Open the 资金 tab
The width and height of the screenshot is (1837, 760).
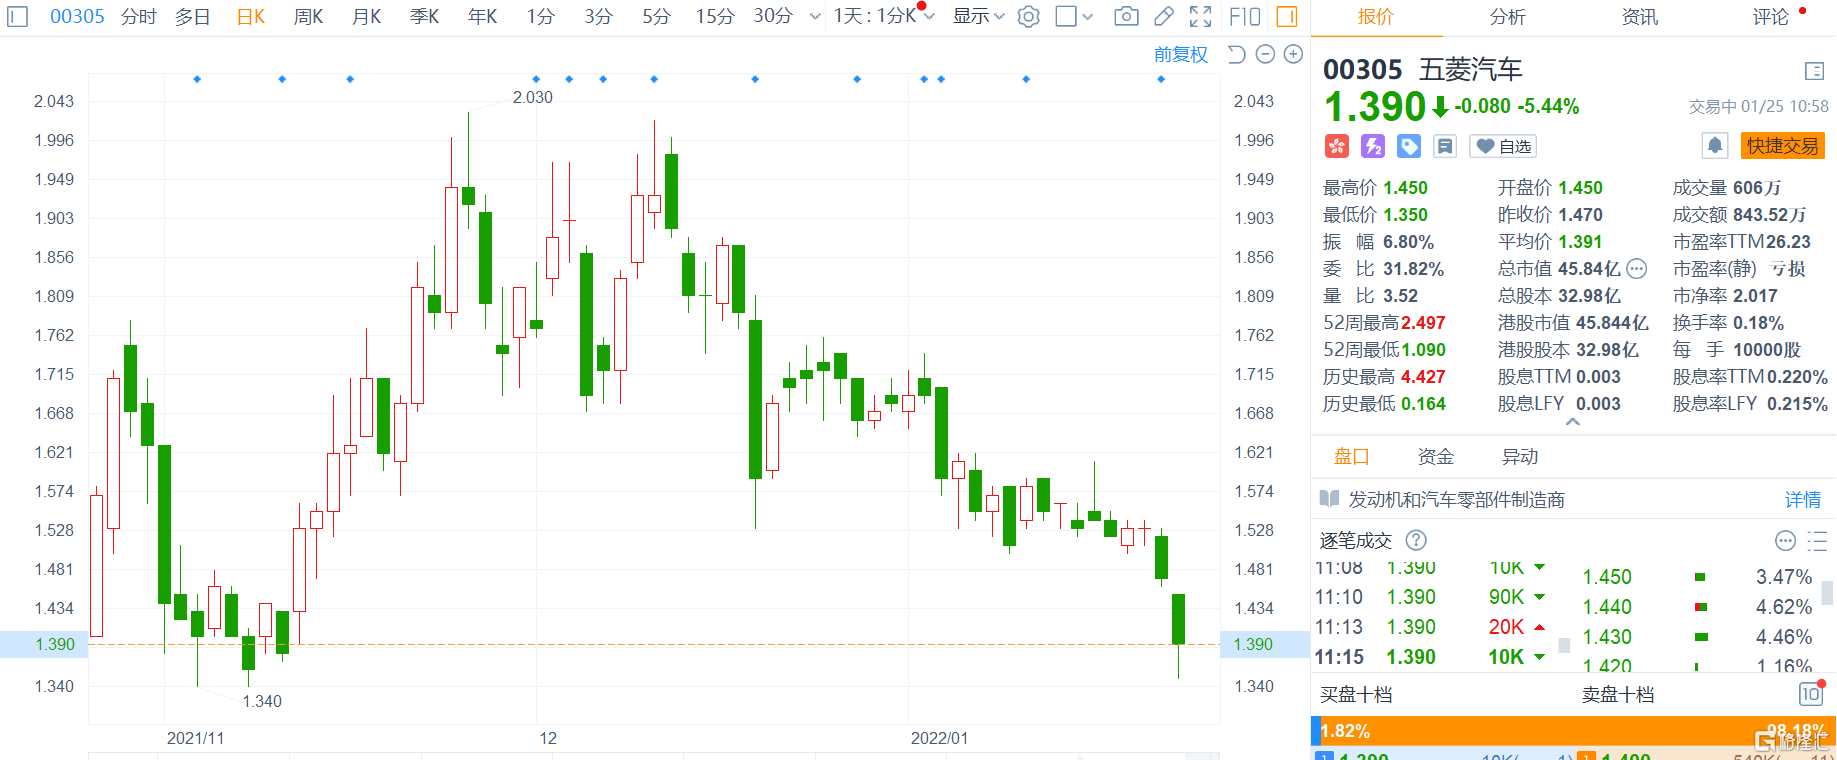click(1435, 457)
